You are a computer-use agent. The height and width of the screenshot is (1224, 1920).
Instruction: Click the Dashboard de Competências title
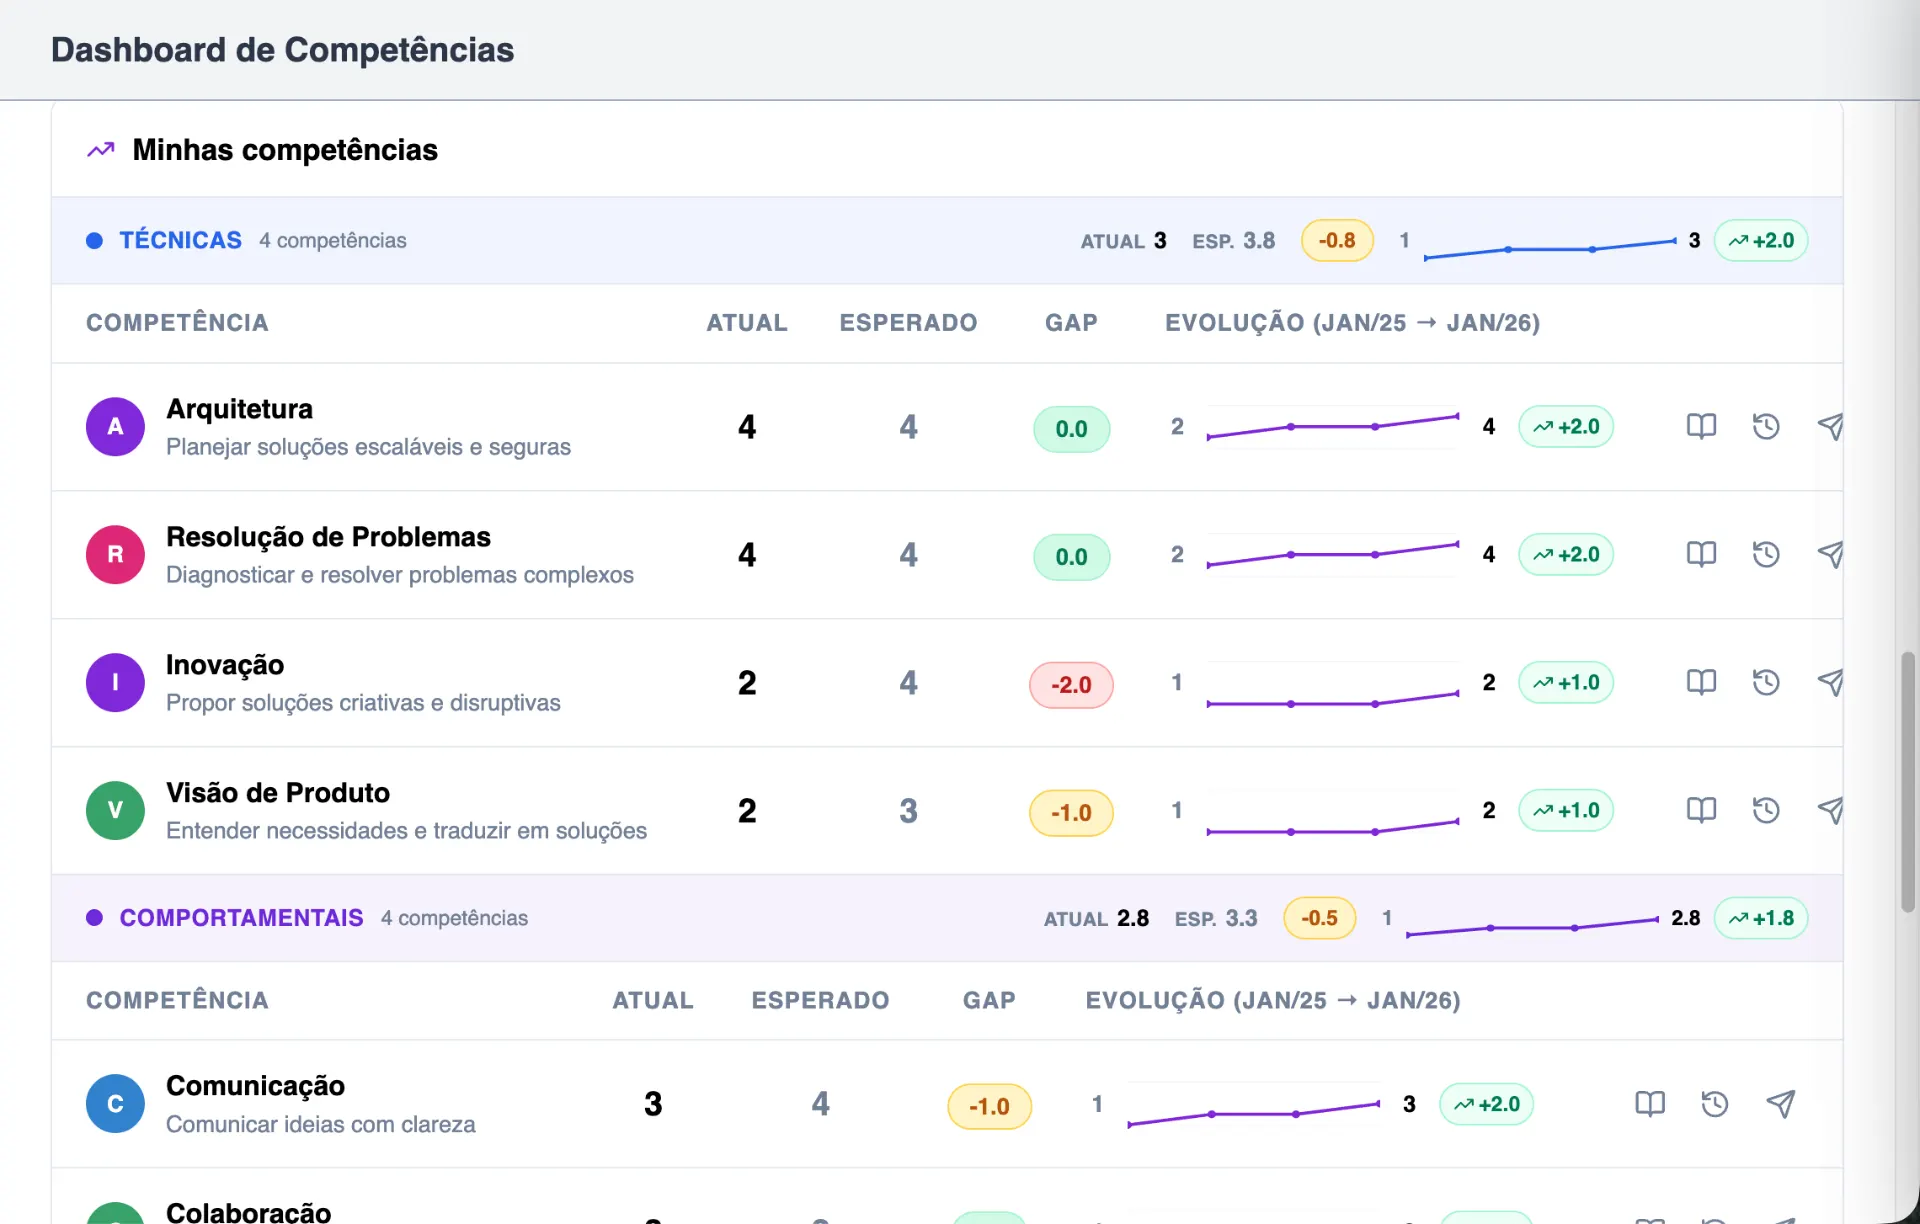point(282,50)
